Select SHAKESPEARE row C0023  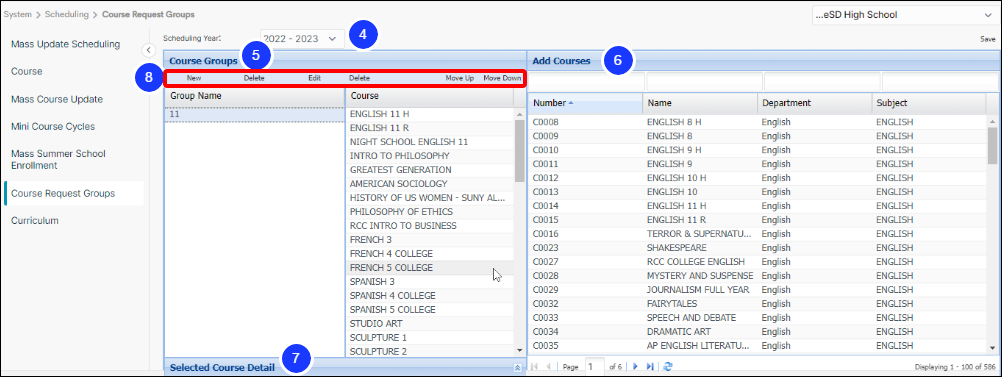[x=758, y=248]
